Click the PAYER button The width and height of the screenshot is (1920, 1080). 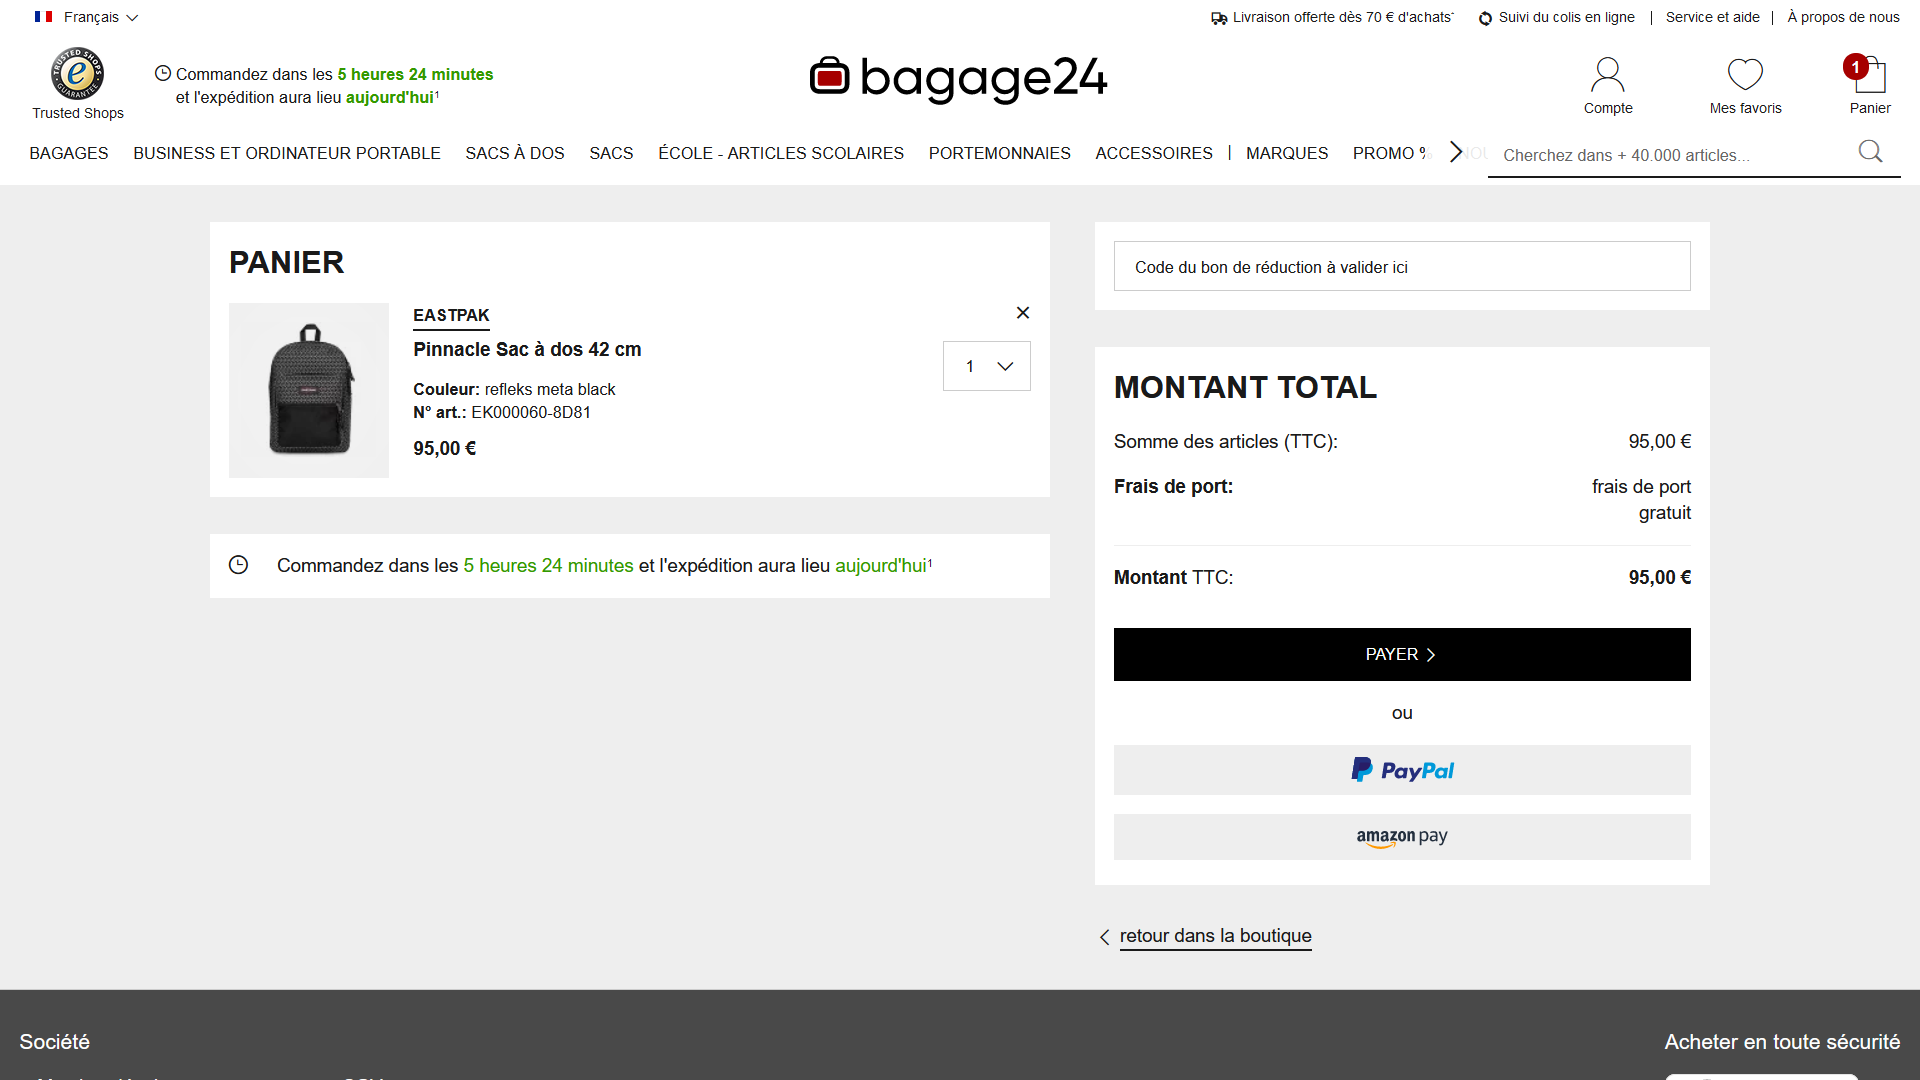(1402, 654)
